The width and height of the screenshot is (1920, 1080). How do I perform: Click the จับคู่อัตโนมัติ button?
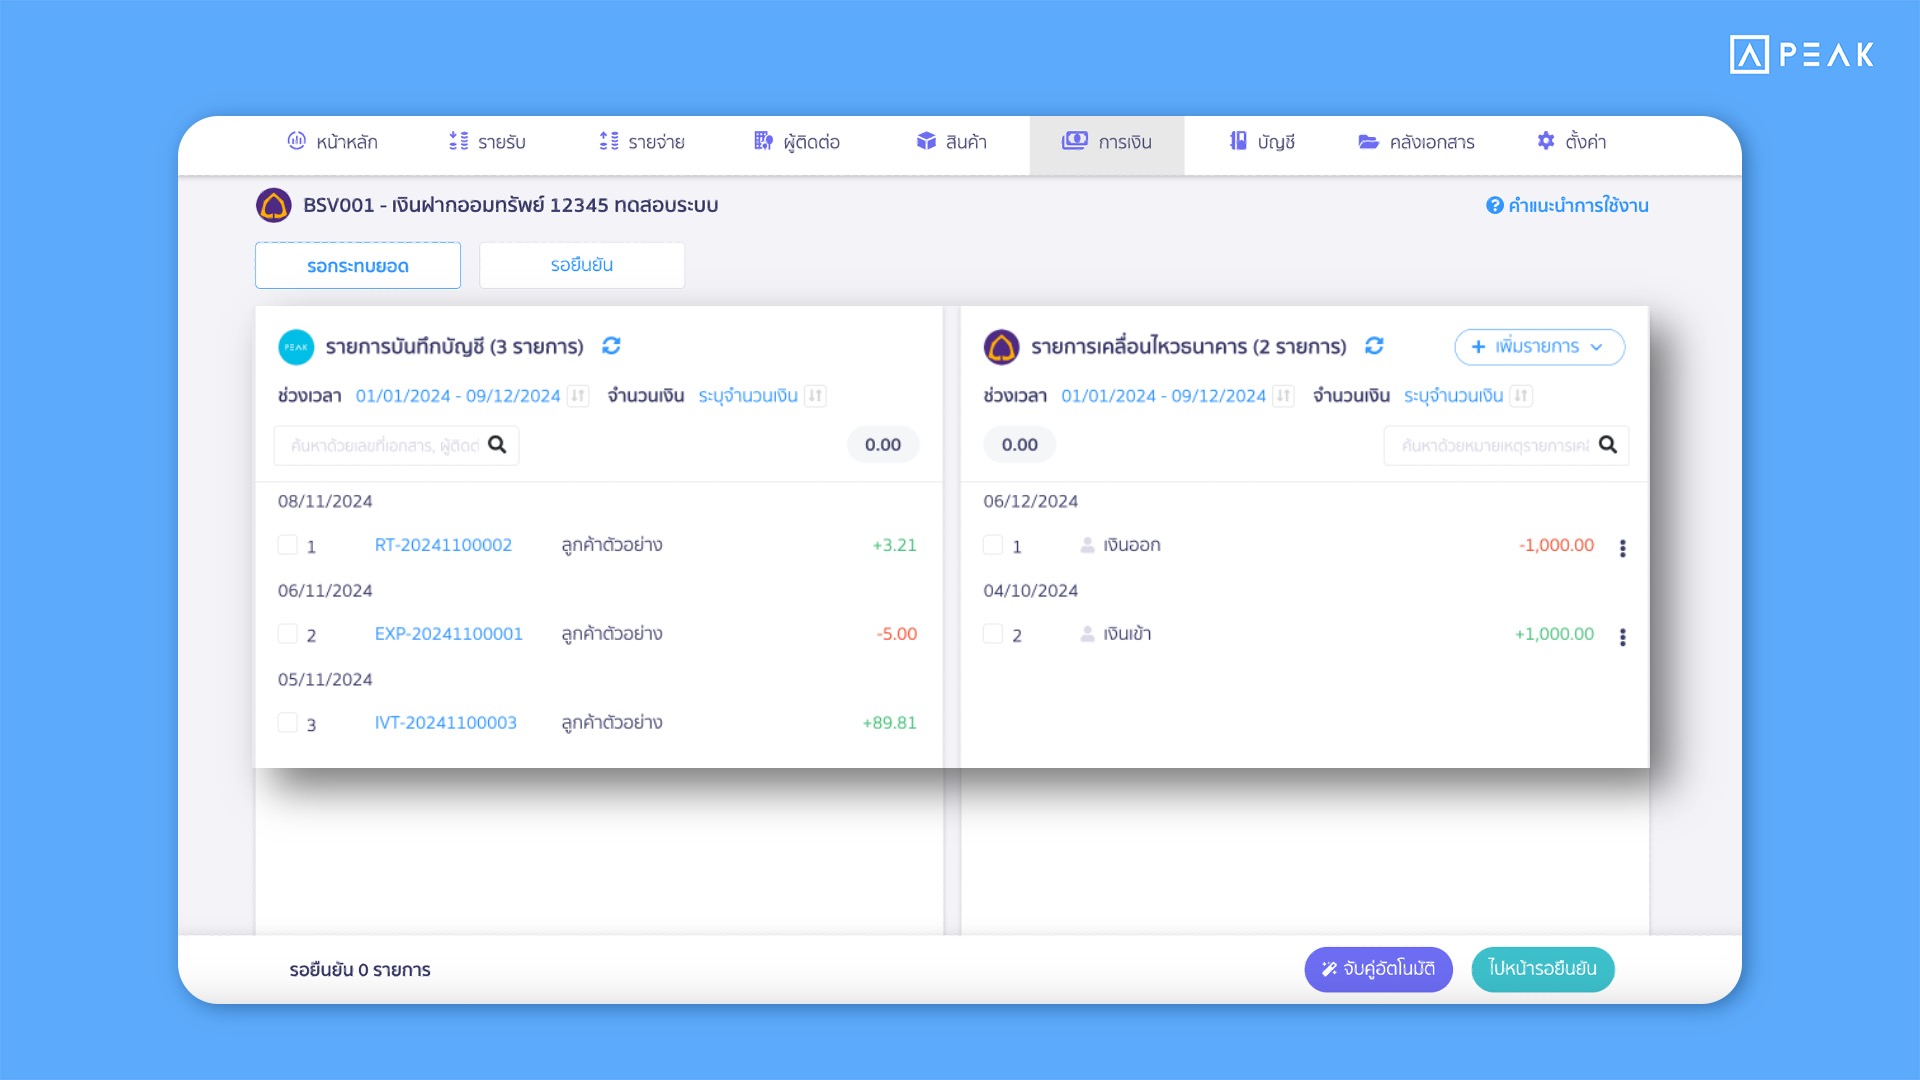click(x=1378, y=969)
